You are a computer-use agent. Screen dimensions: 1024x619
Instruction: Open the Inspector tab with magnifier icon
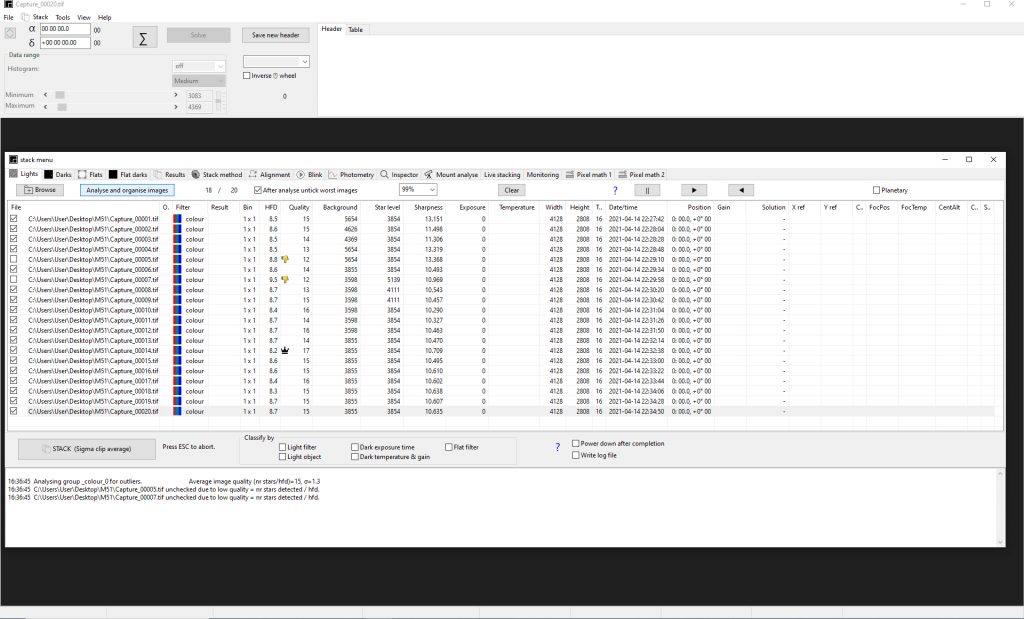[x=399, y=175]
